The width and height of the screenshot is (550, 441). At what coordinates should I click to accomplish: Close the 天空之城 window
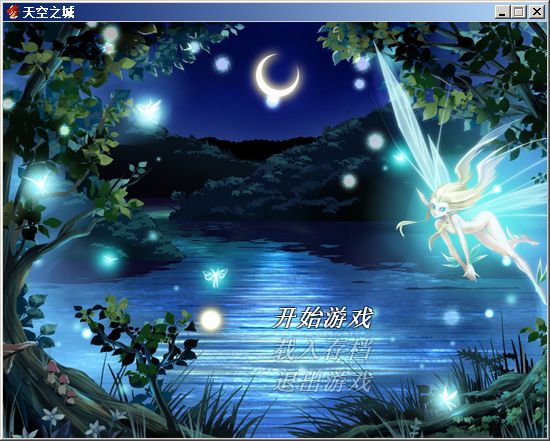[537, 12]
